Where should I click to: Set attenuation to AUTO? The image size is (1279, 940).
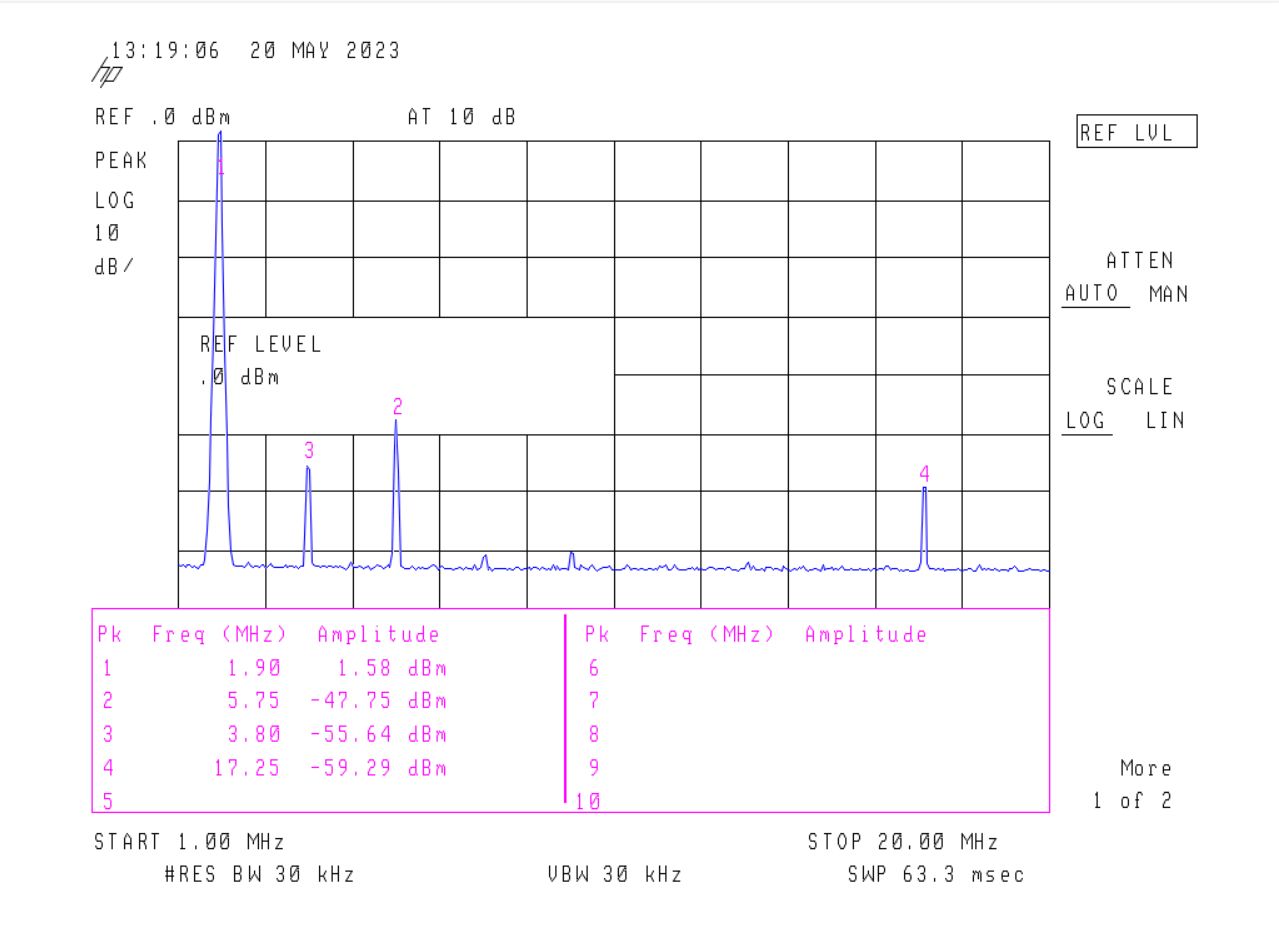(1094, 295)
